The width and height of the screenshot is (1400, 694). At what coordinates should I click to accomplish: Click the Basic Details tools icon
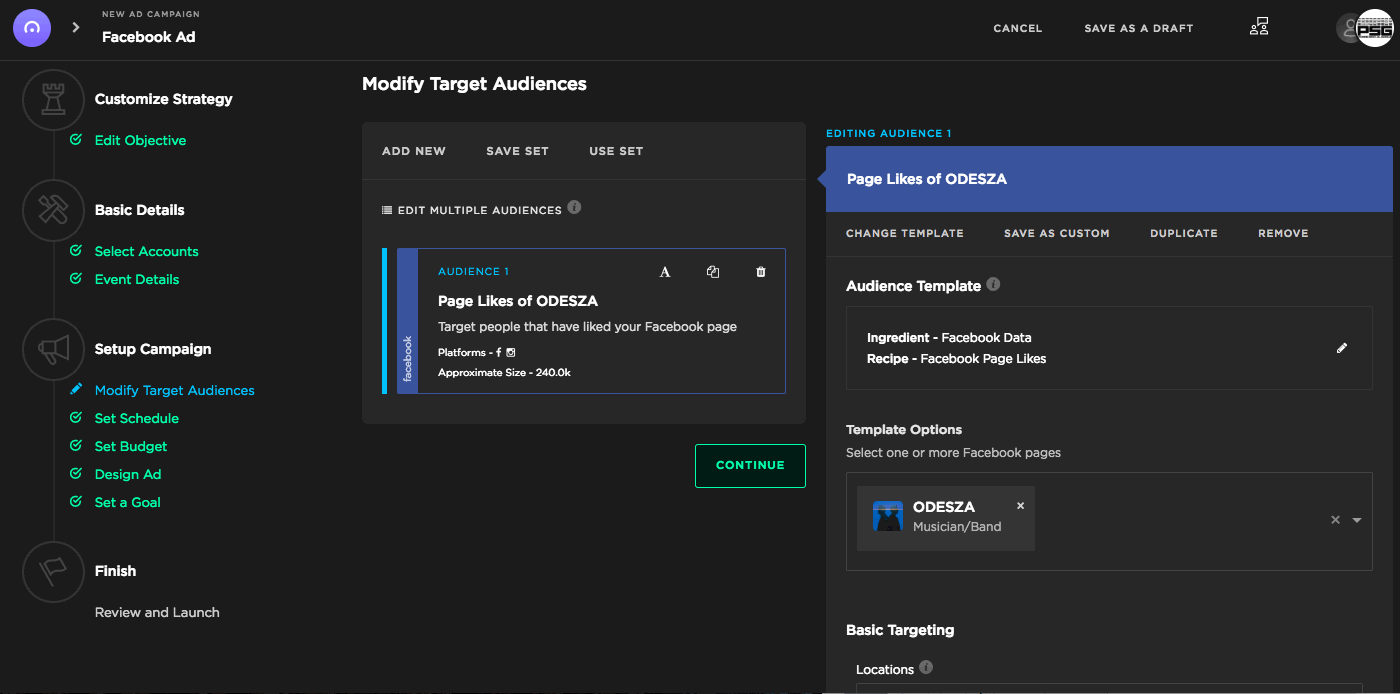click(53, 210)
